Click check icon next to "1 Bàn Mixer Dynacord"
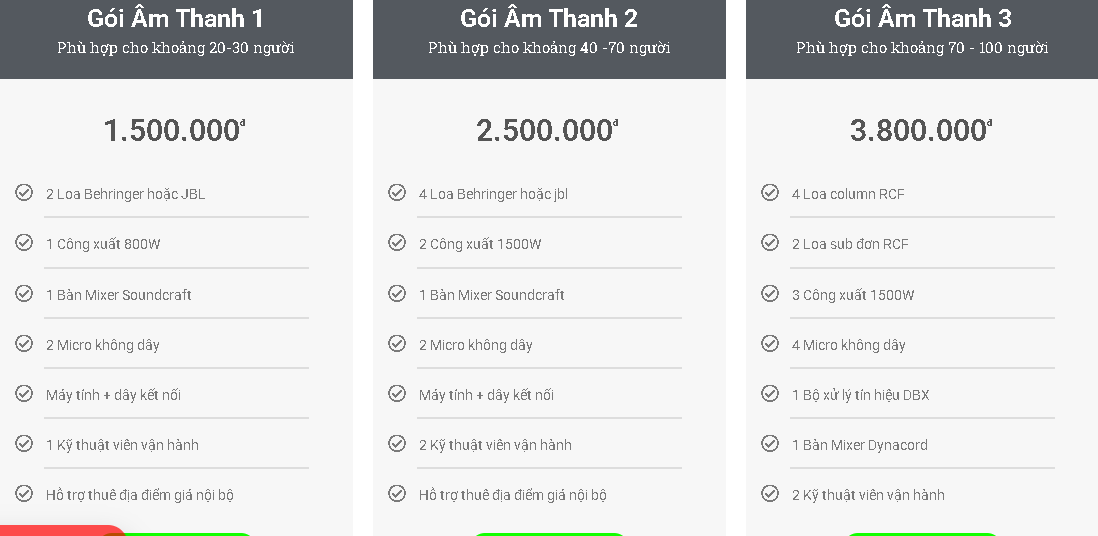The width and height of the screenshot is (1098, 536). coord(770,443)
